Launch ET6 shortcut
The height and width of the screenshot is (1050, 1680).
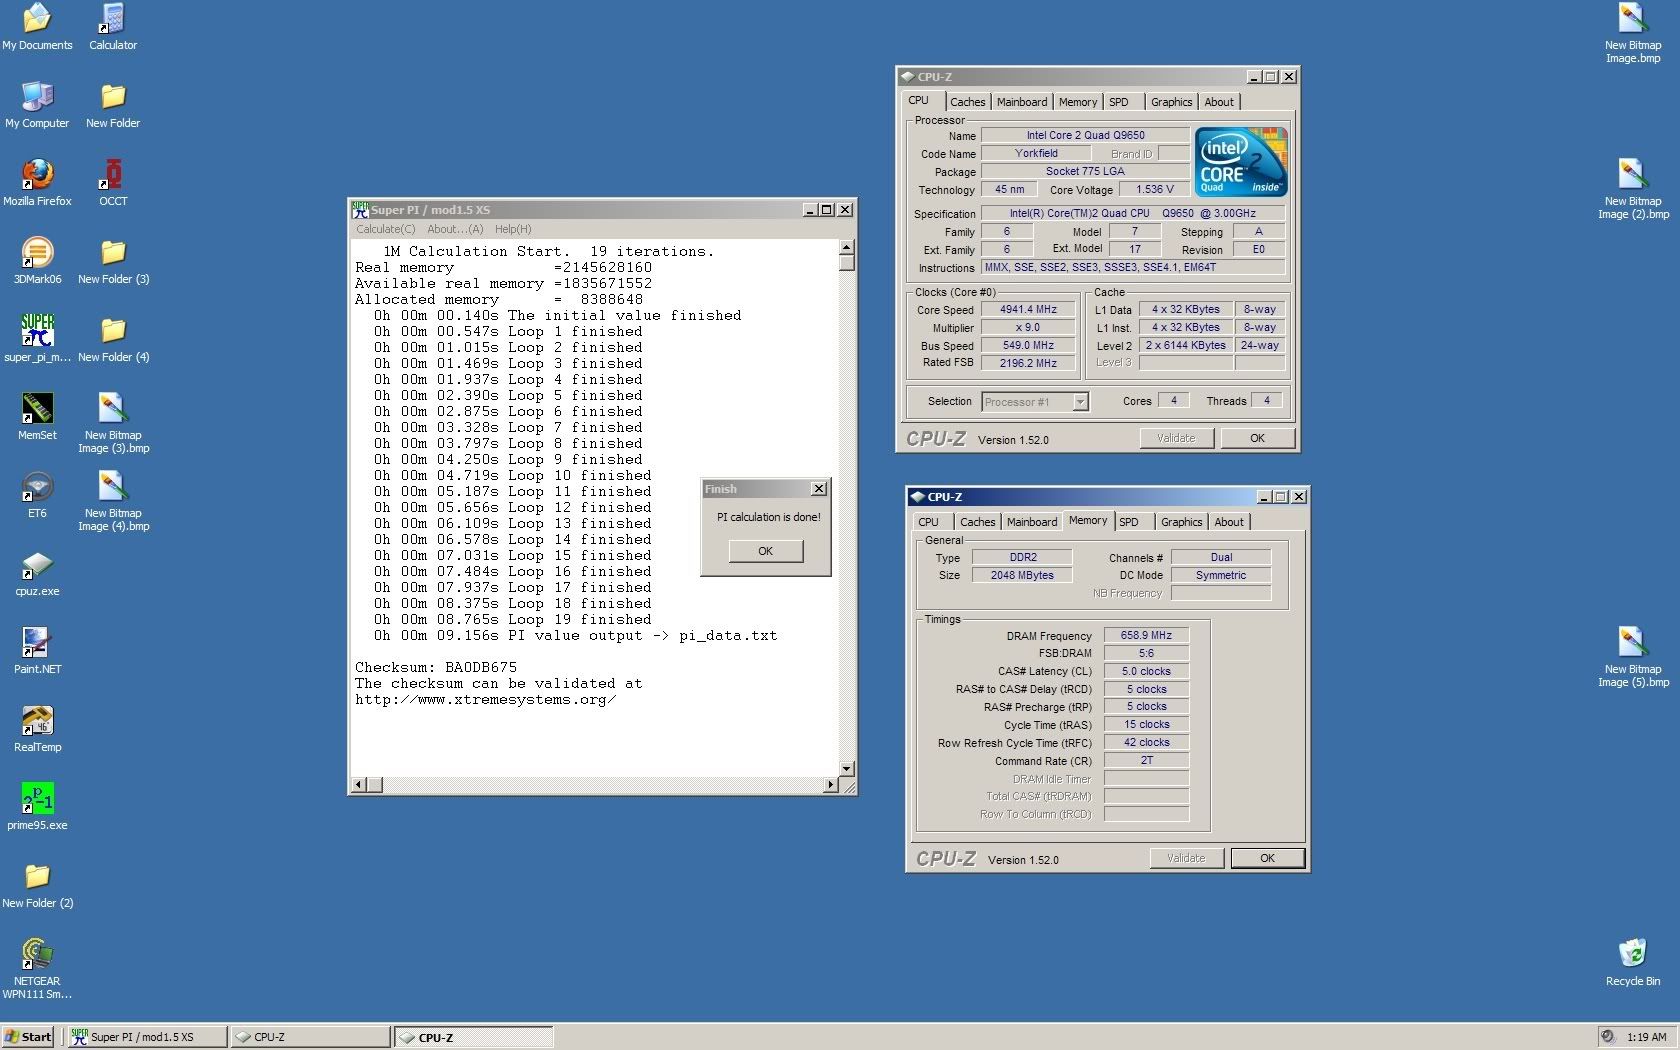point(37,494)
